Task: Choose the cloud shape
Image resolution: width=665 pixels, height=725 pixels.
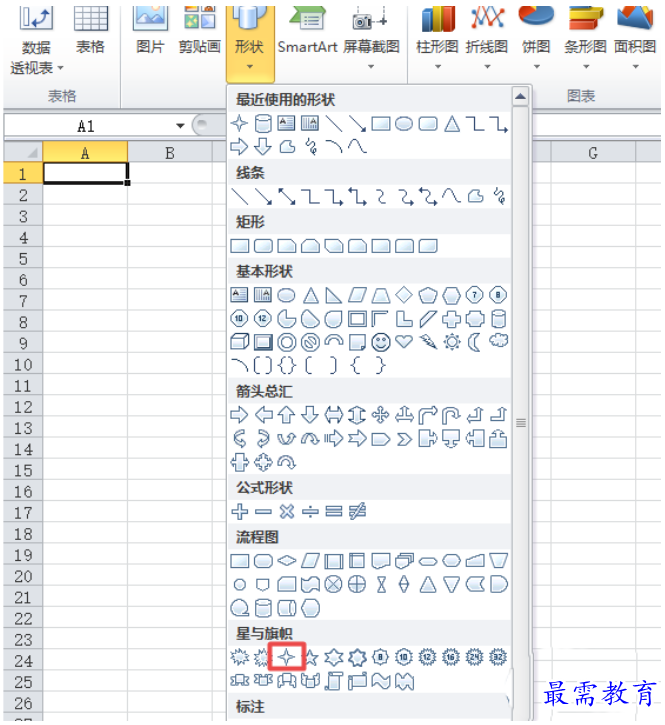Action: (499, 341)
